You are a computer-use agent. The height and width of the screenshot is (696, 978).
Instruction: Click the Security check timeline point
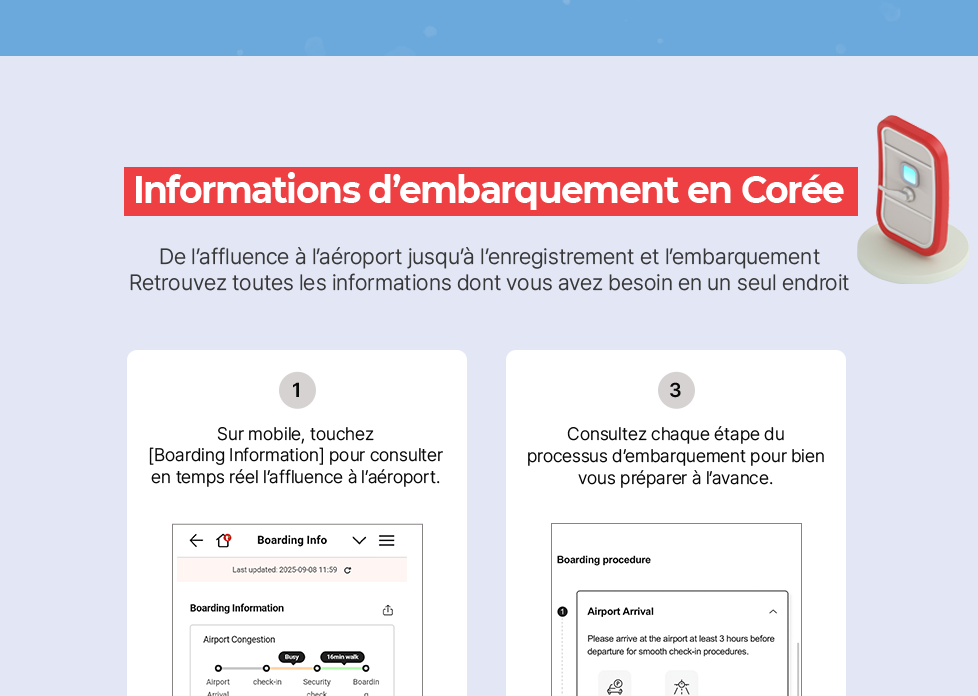coord(317,668)
